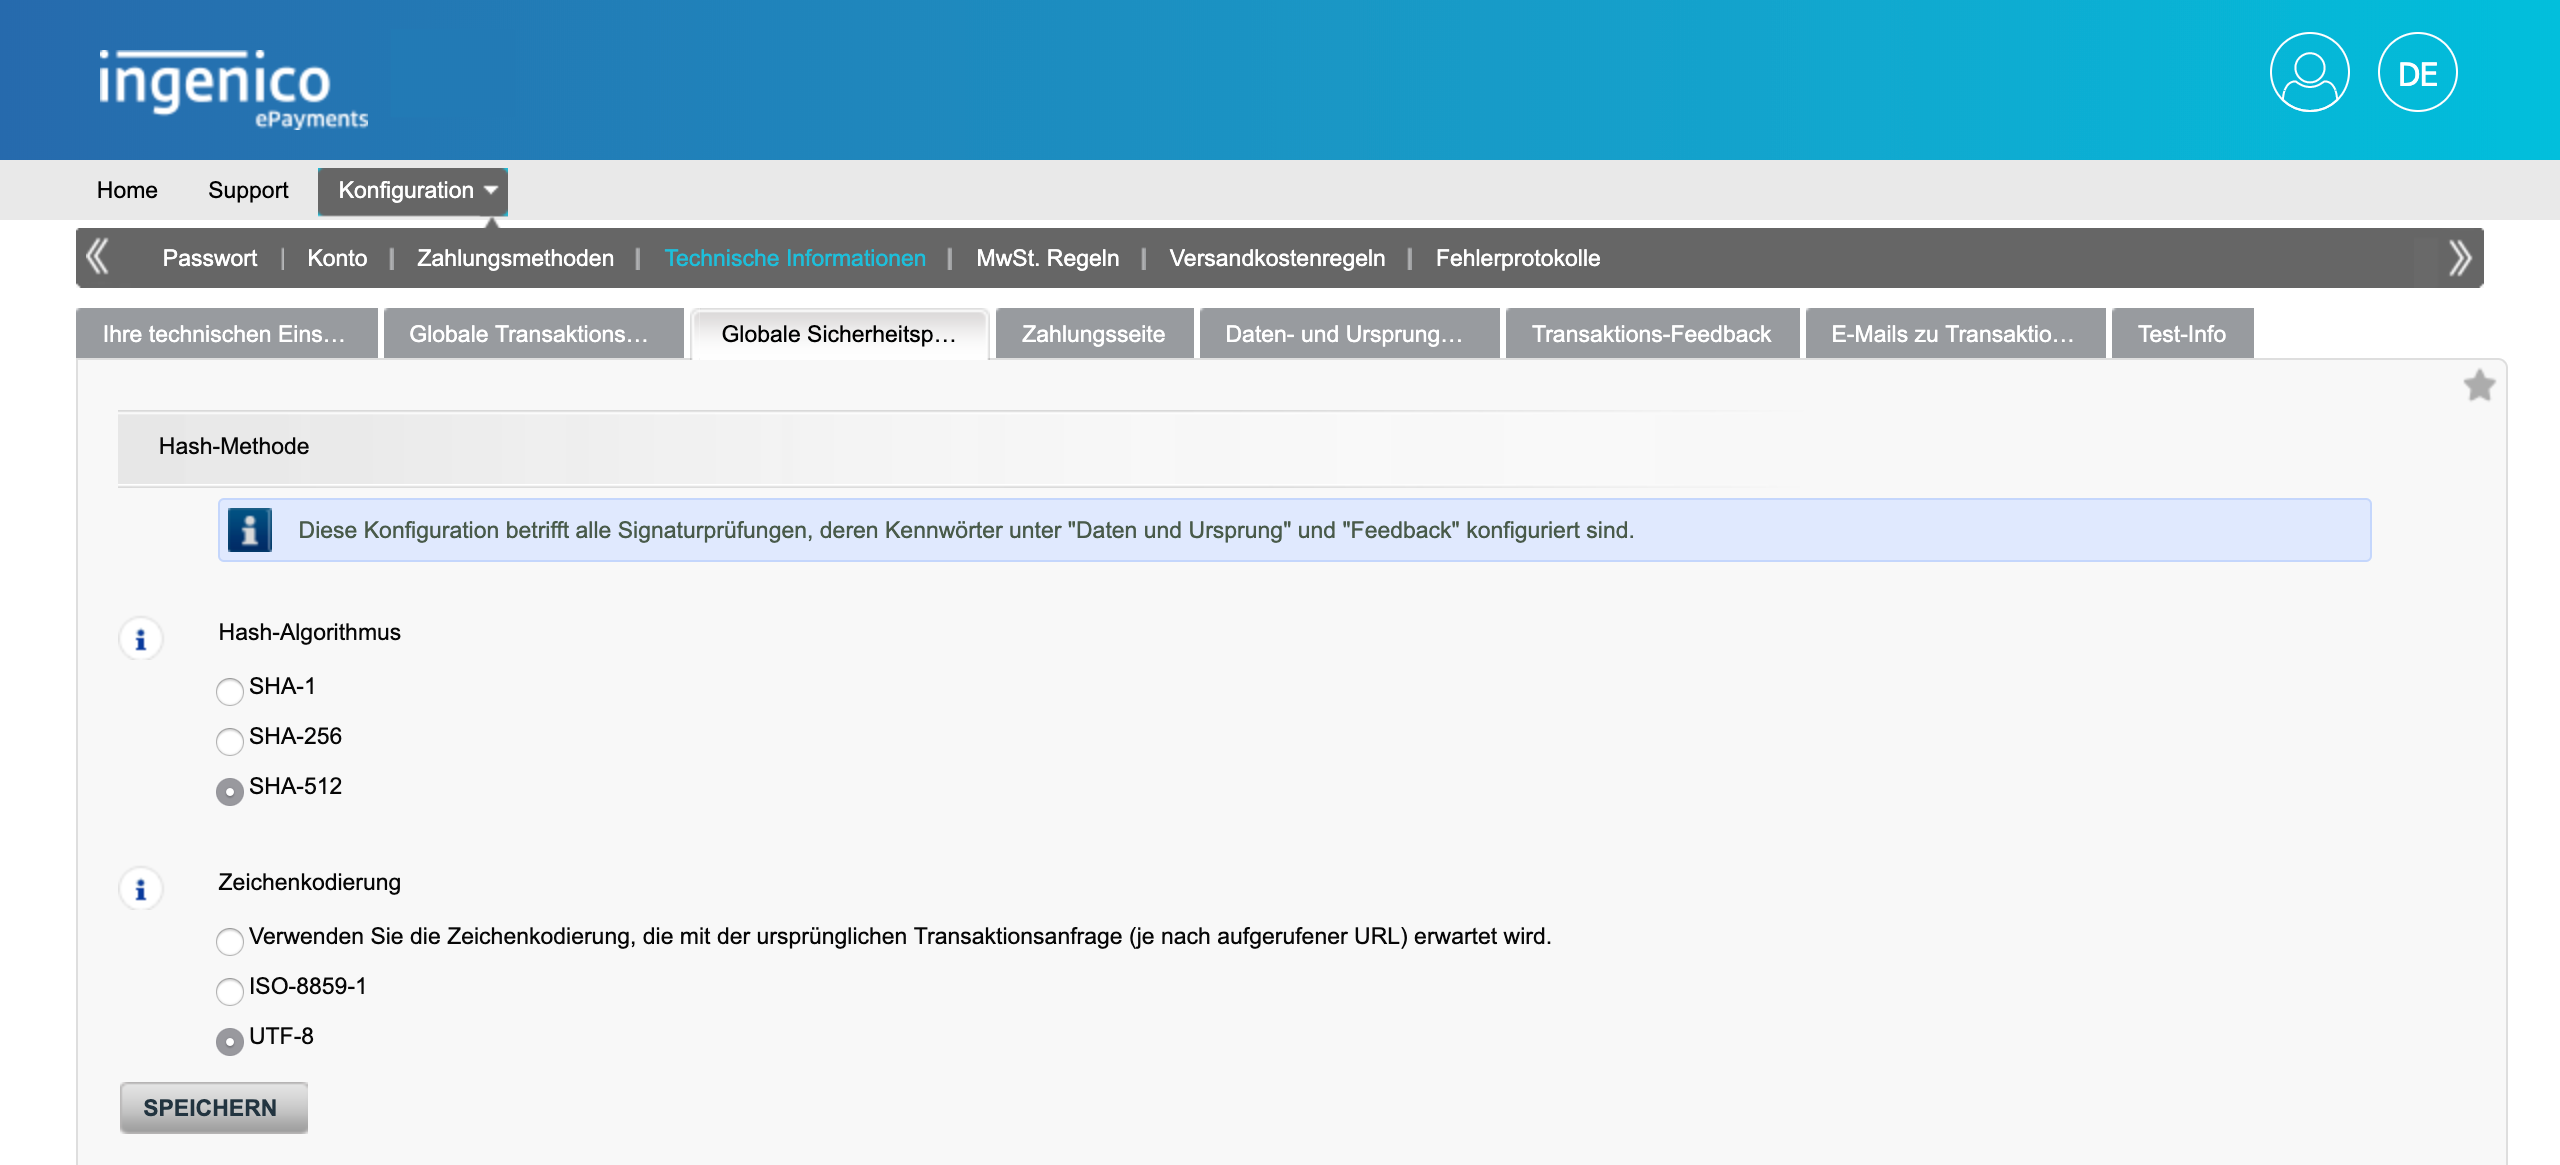2560x1165 pixels.
Task: Expand the Konfiguration dropdown menu
Action: (x=413, y=191)
